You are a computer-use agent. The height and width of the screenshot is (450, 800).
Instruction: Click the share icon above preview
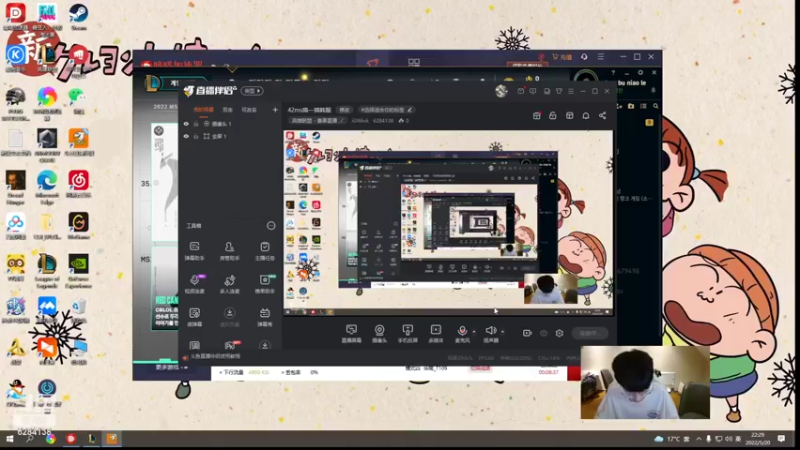pyautogui.click(x=603, y=116)
